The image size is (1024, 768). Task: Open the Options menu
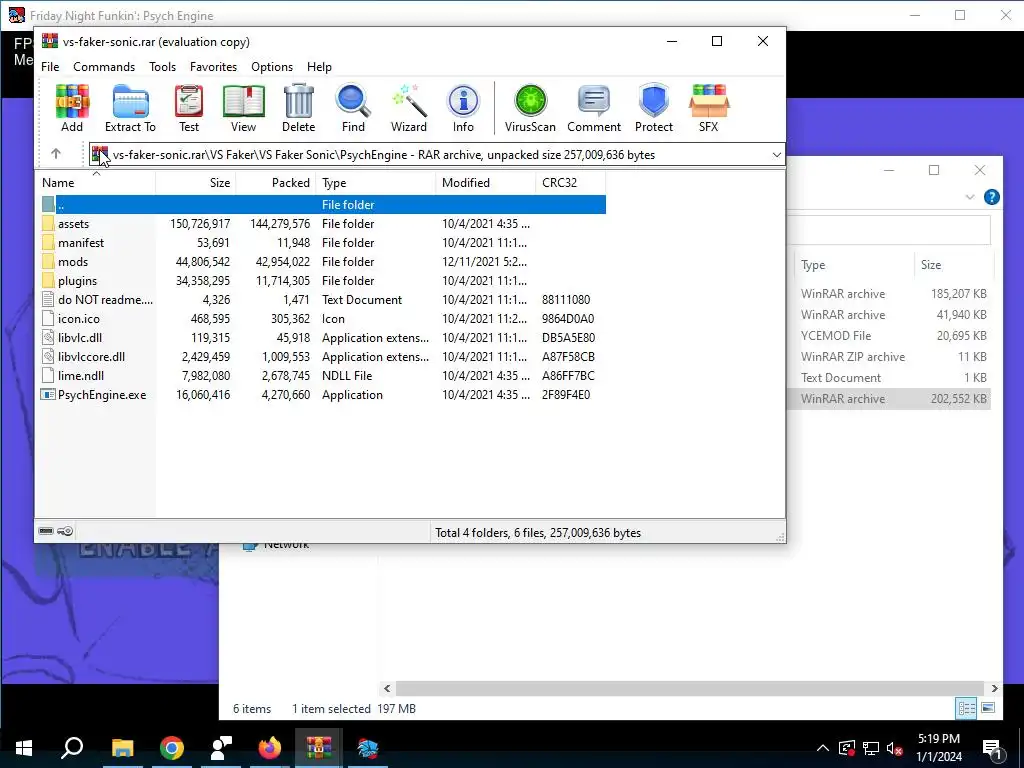click(272, 67)
